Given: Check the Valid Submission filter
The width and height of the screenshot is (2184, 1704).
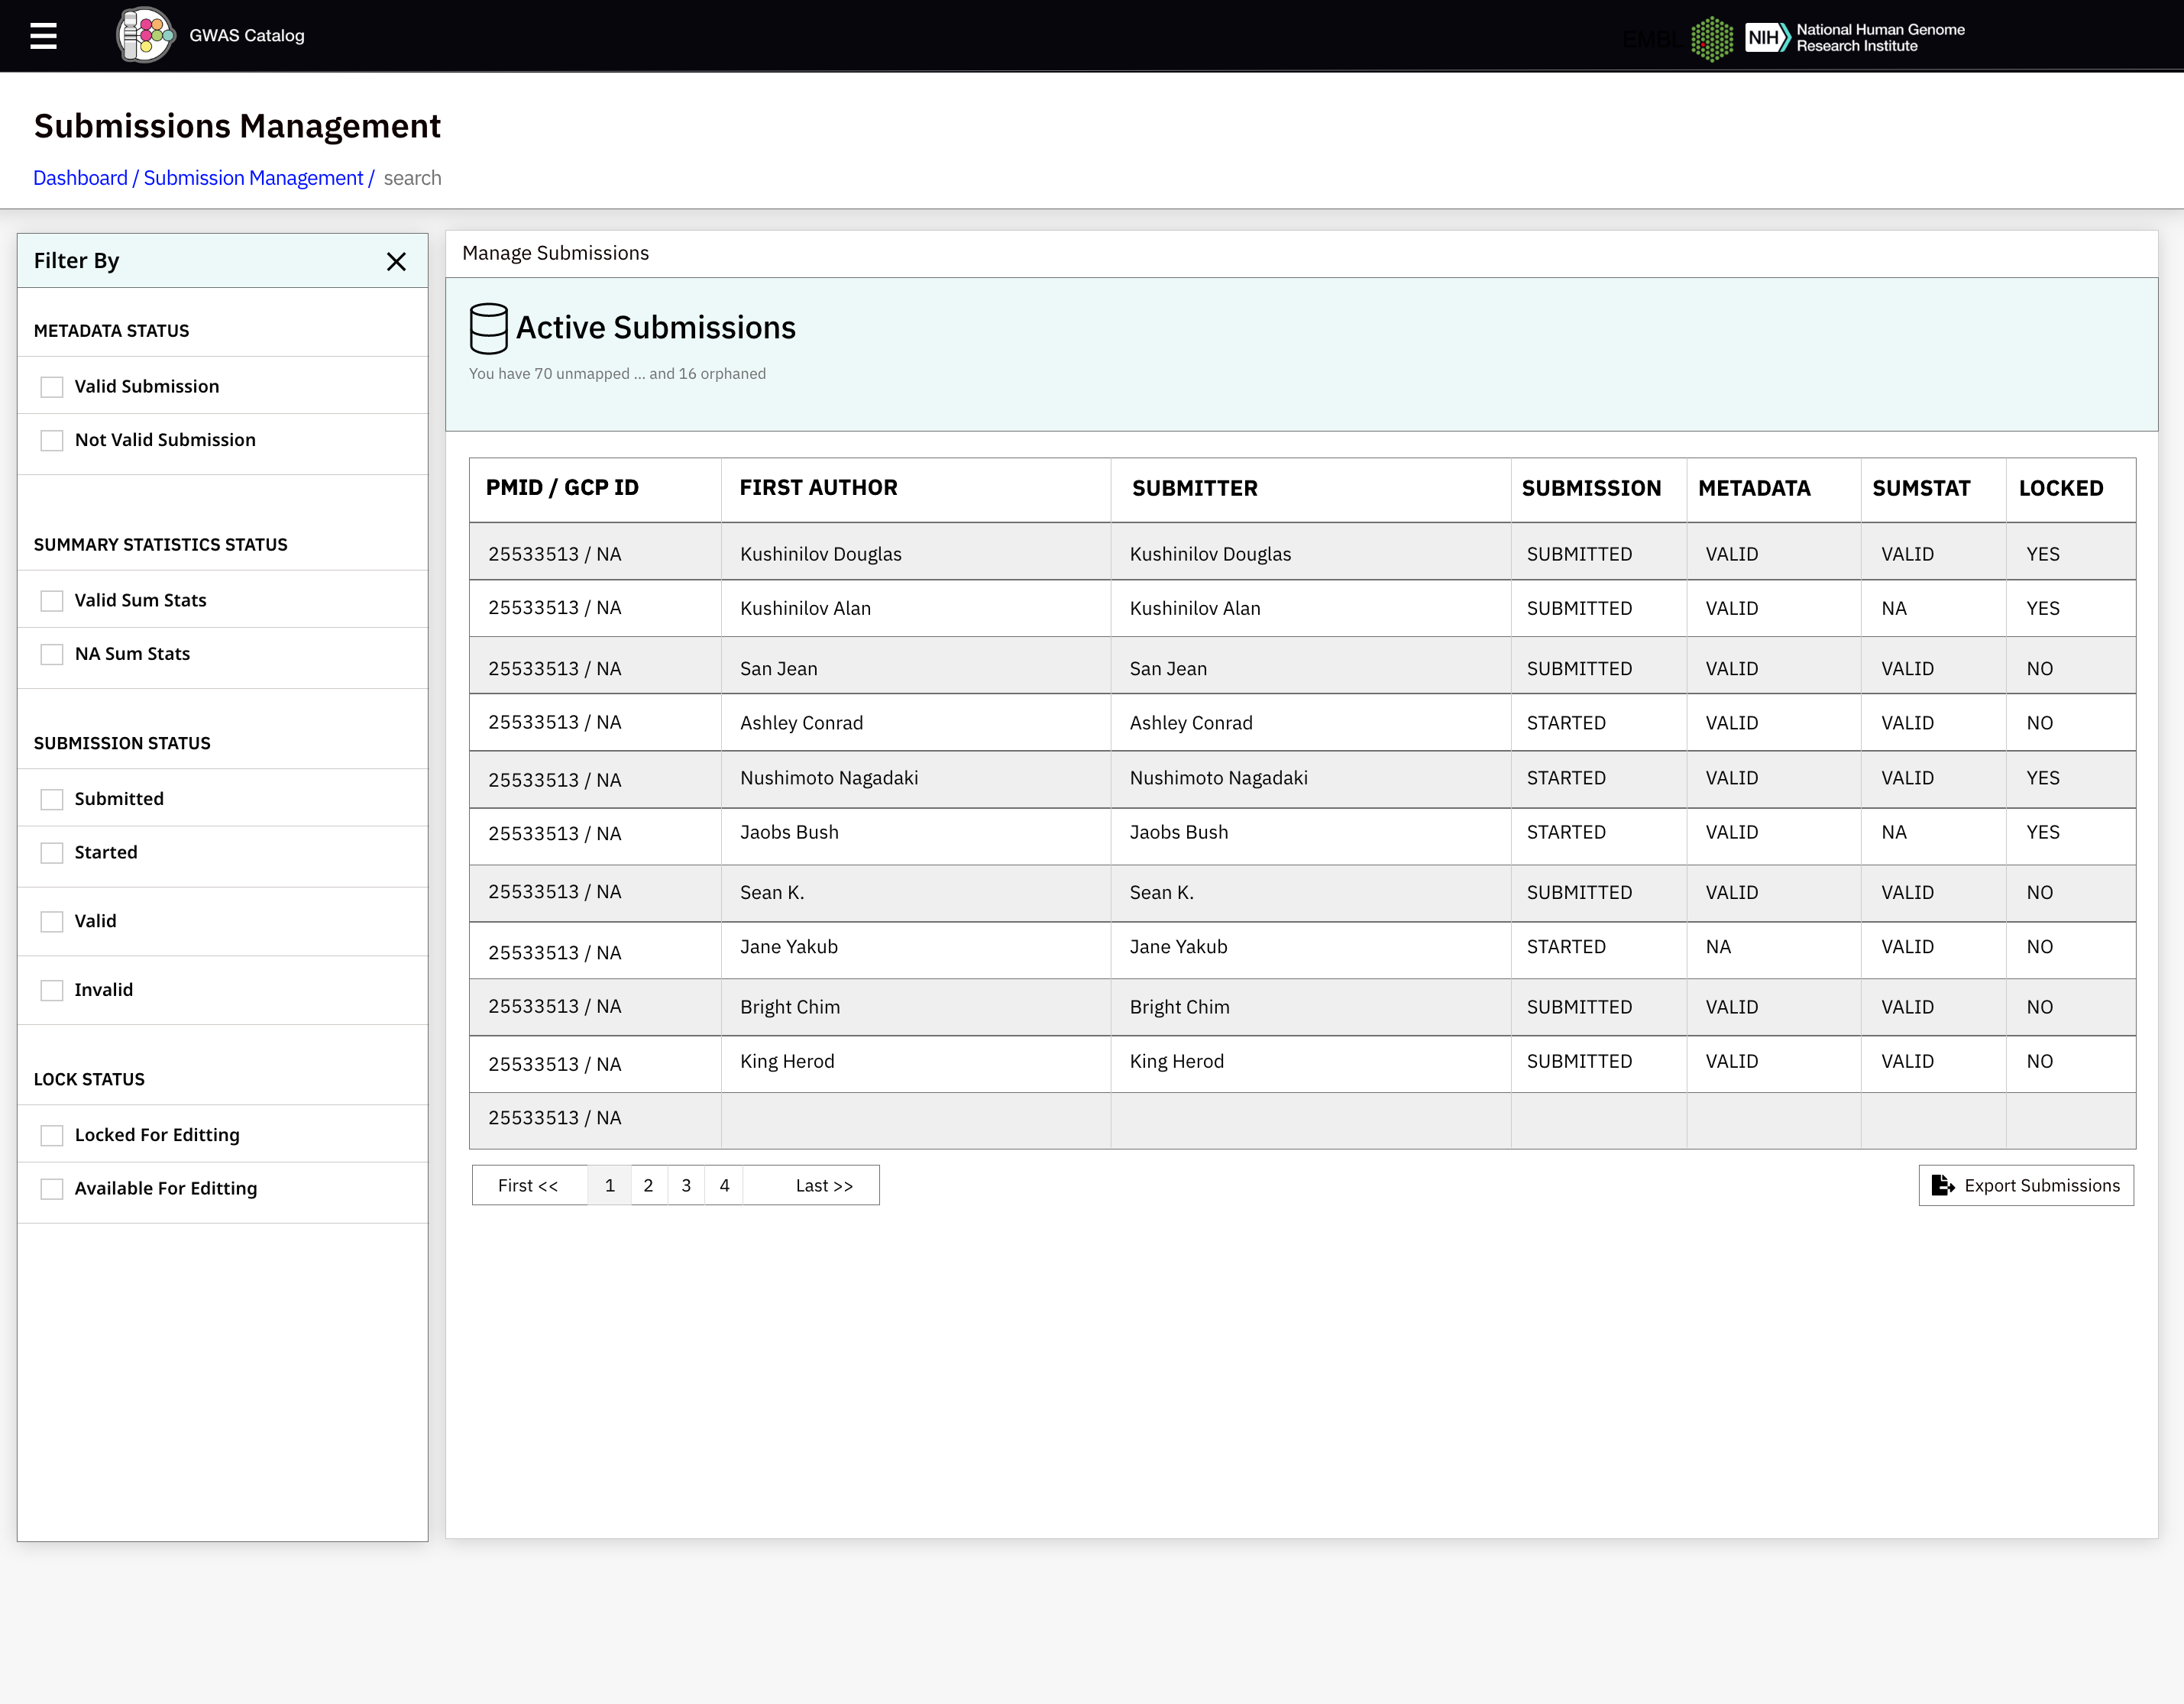Looking at the screenshot, I should pos(52,387).
